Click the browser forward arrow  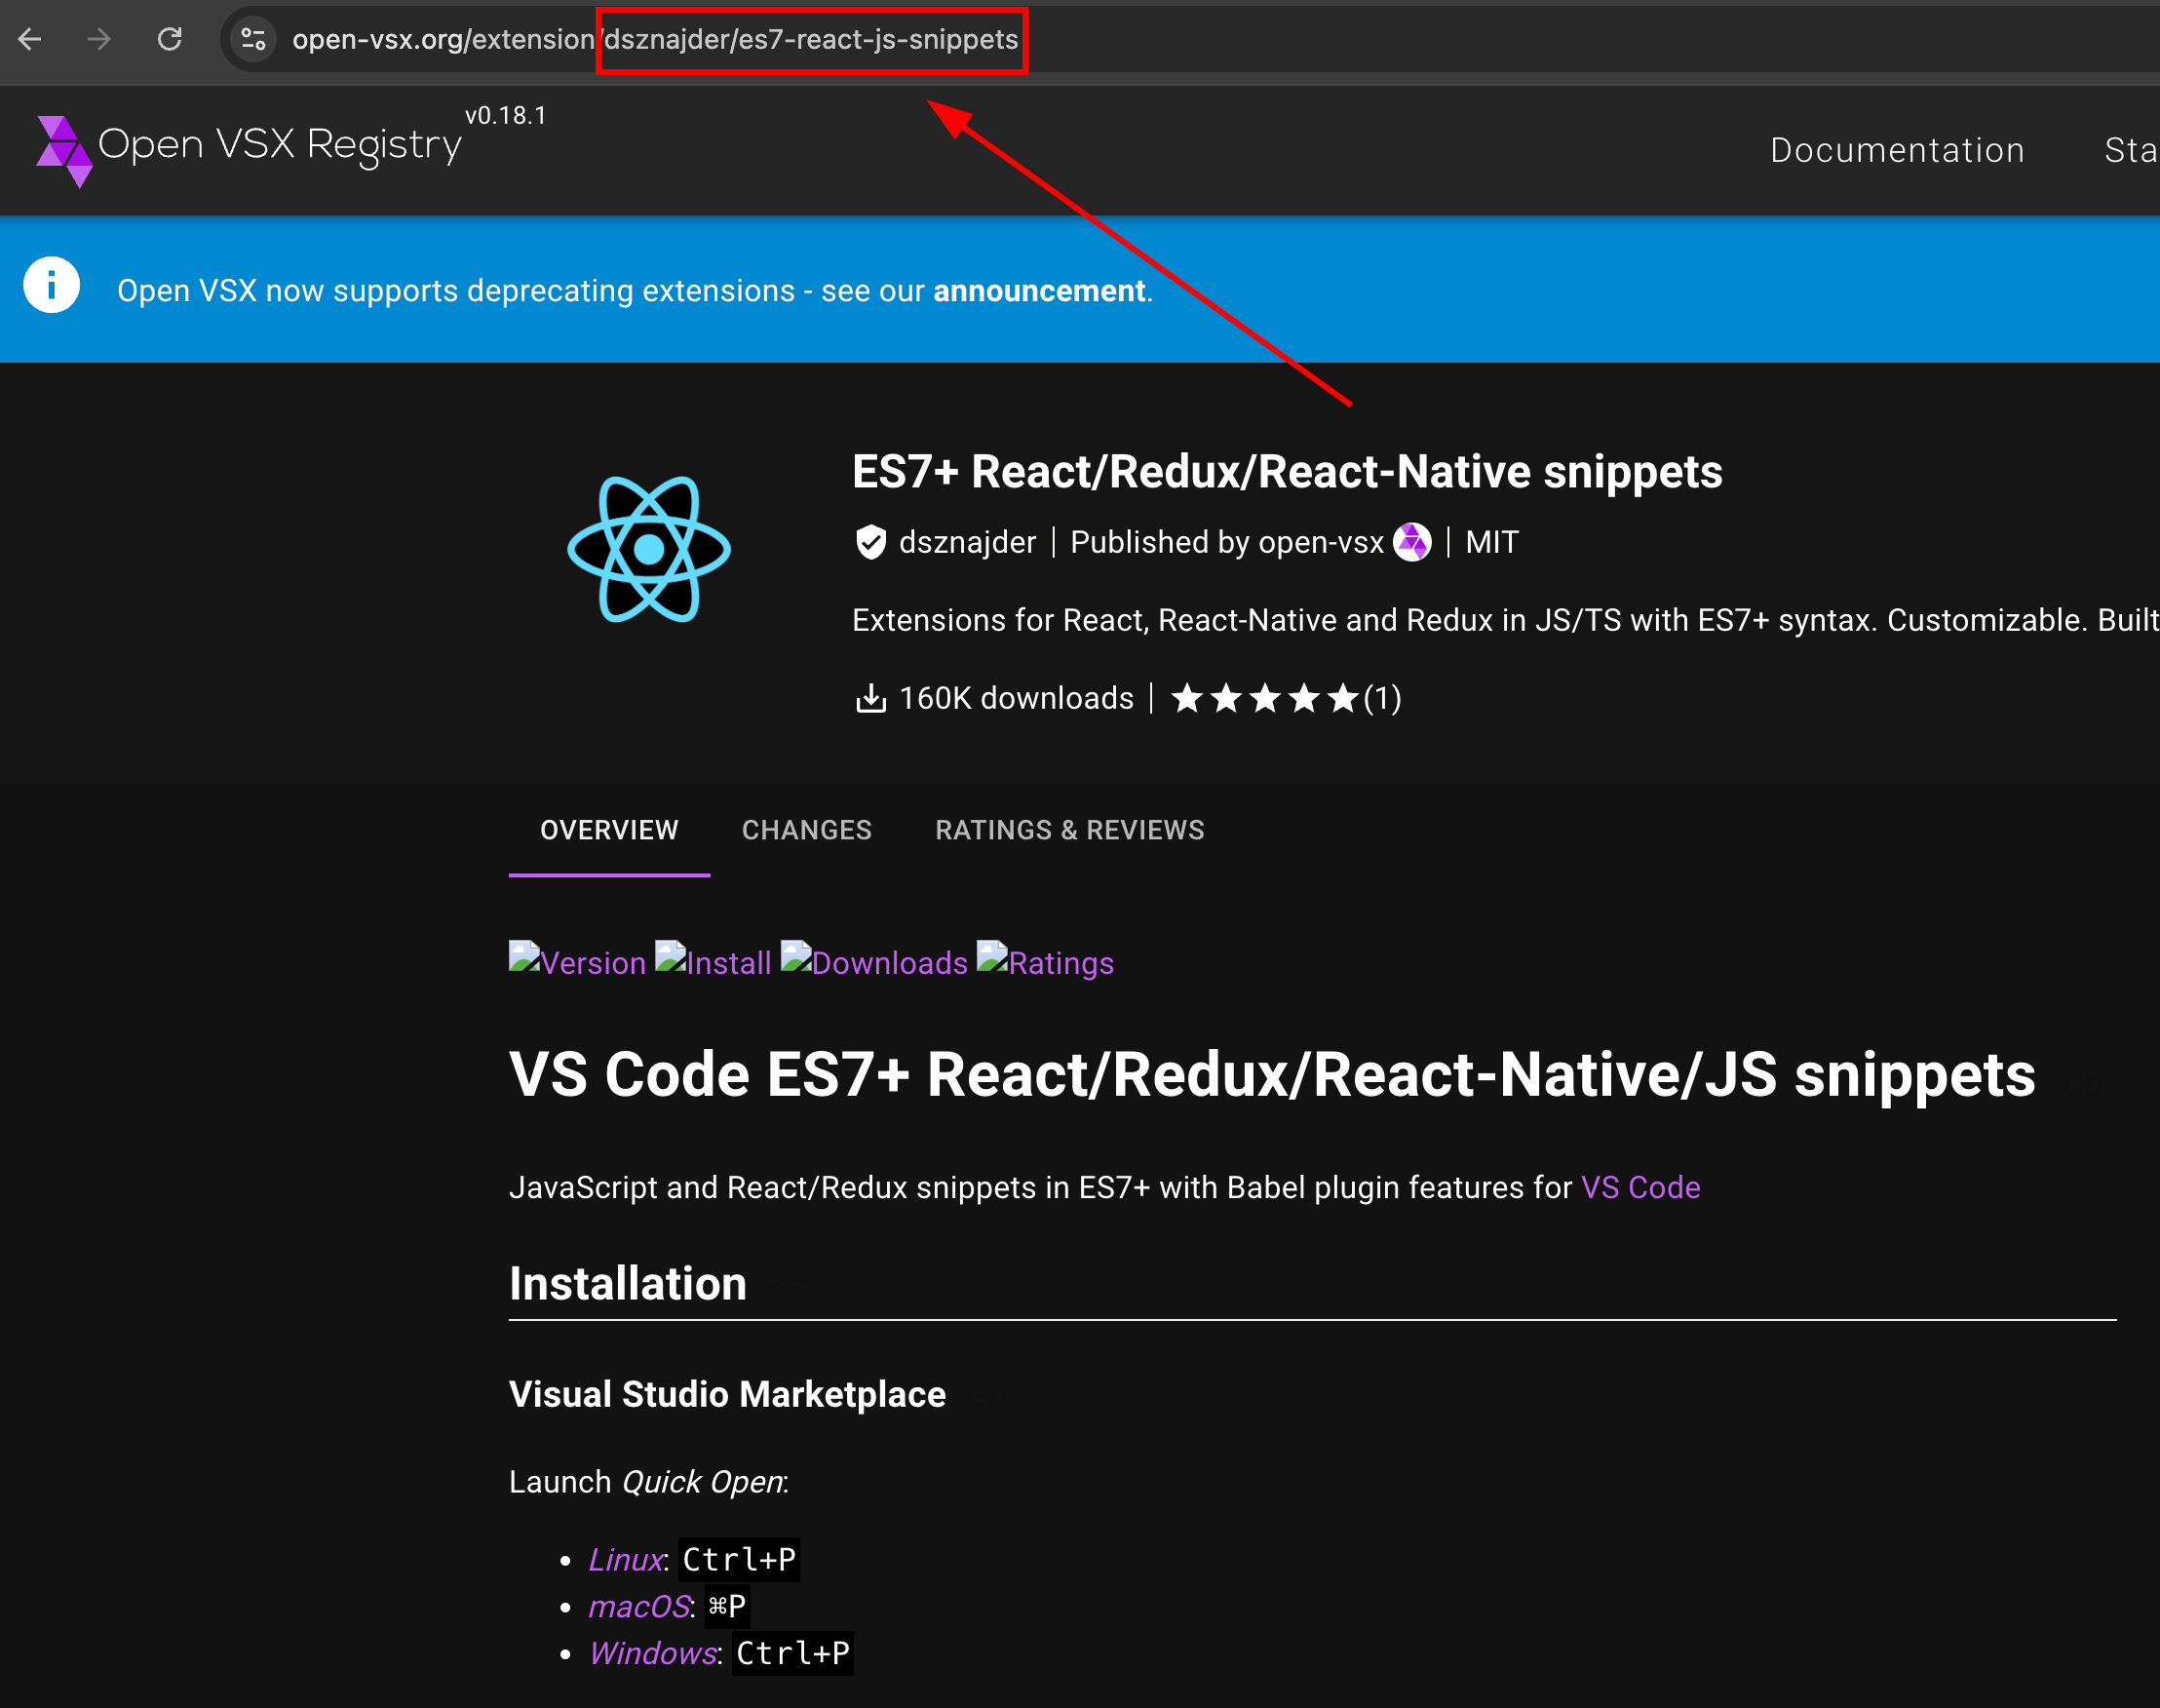coord(99,39)
